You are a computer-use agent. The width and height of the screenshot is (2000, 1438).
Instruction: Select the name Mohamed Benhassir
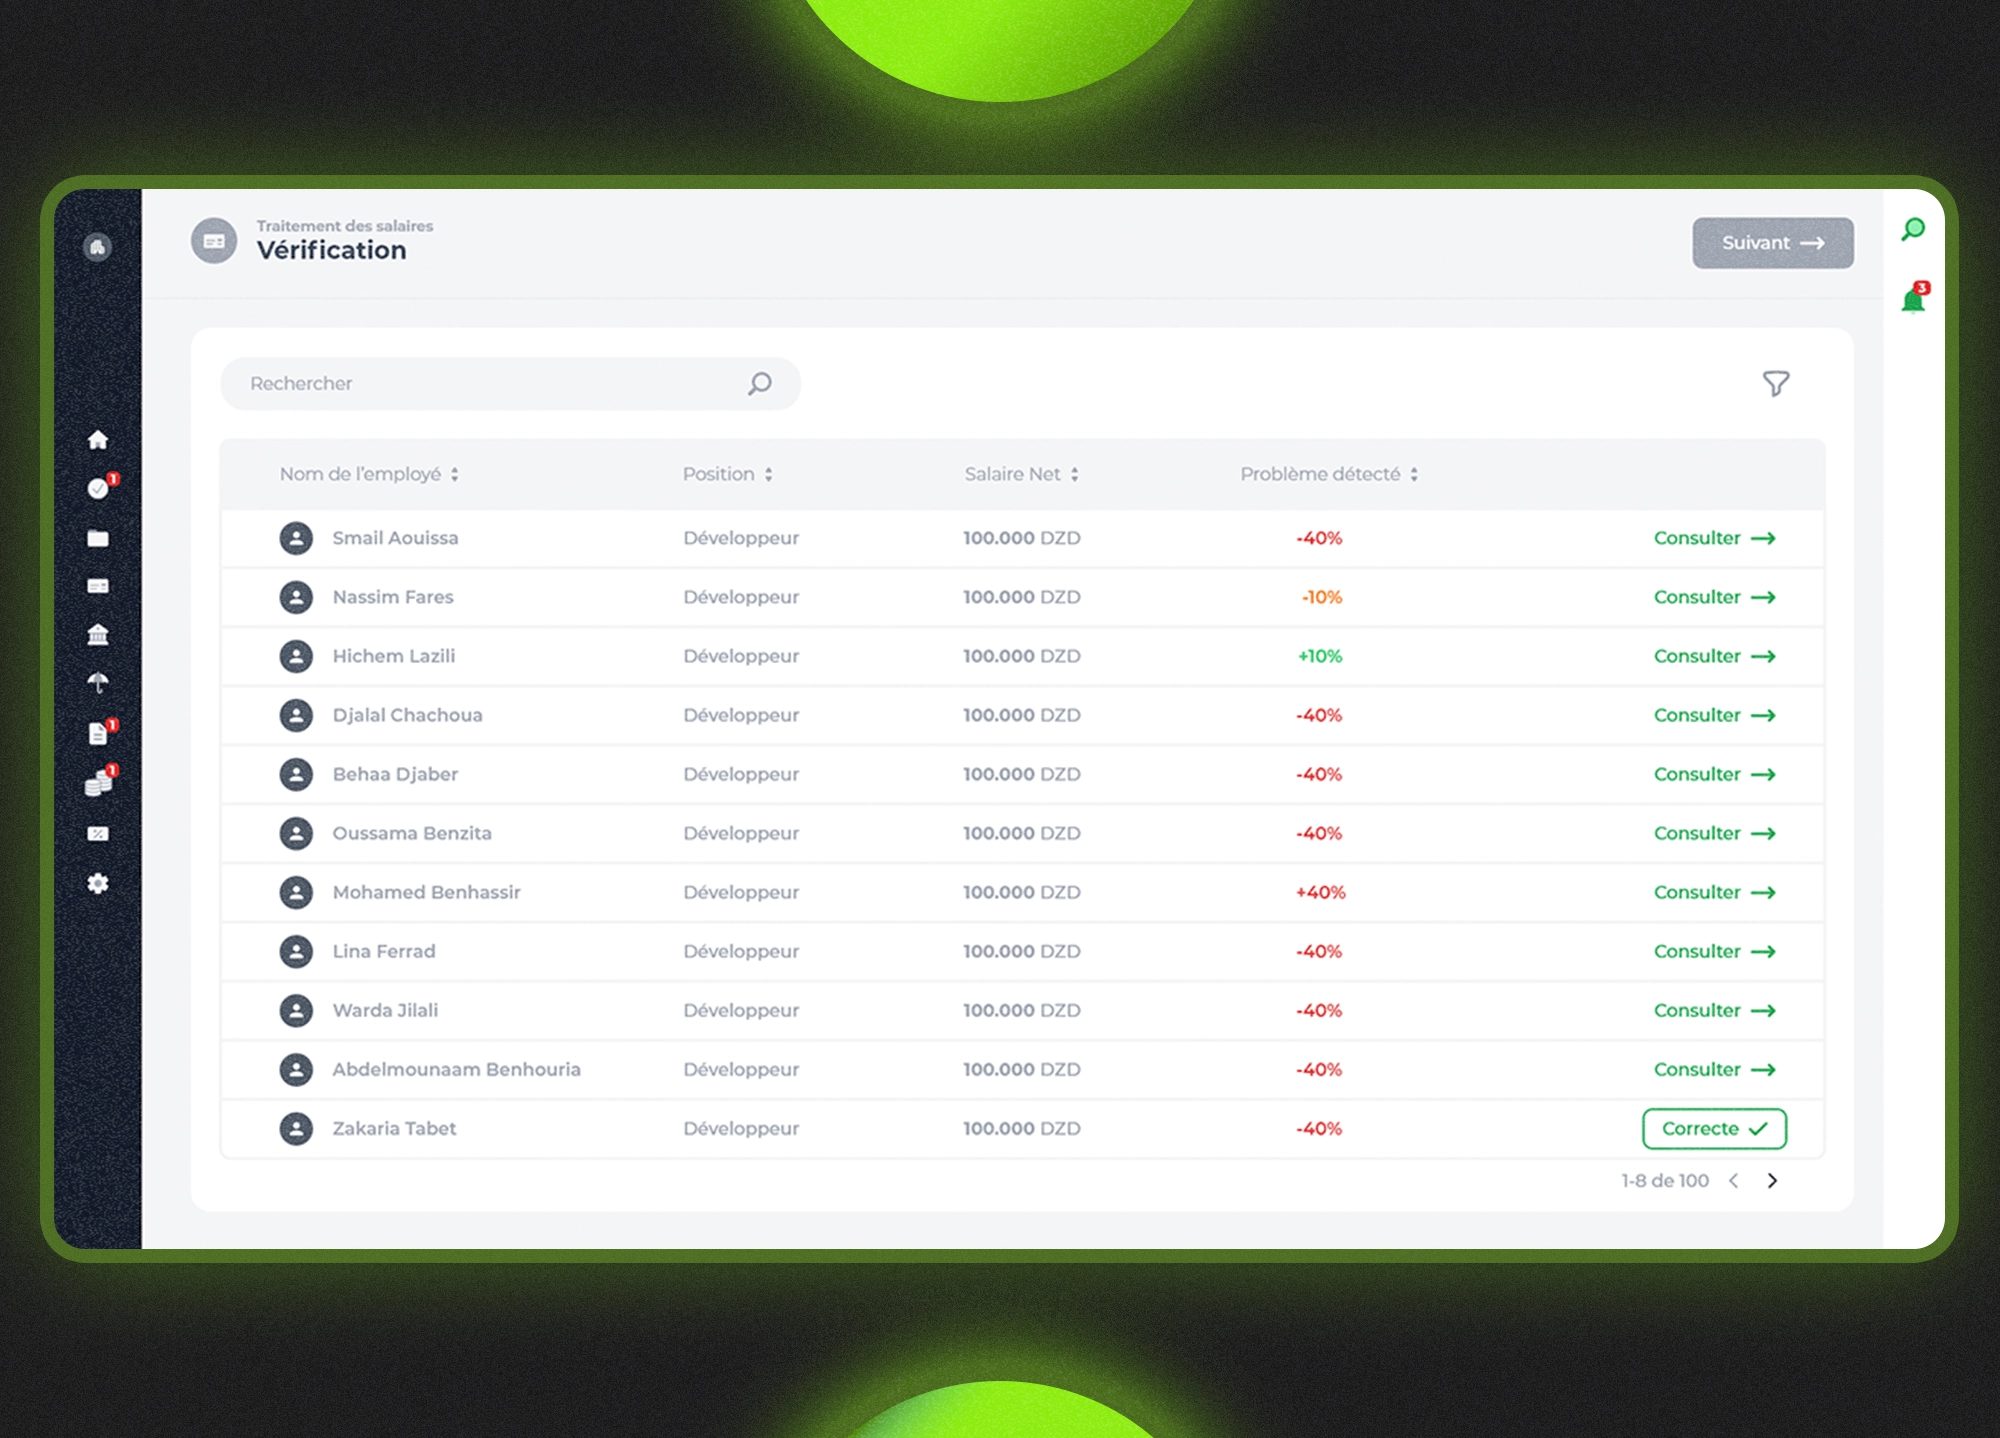coord(426,892)
